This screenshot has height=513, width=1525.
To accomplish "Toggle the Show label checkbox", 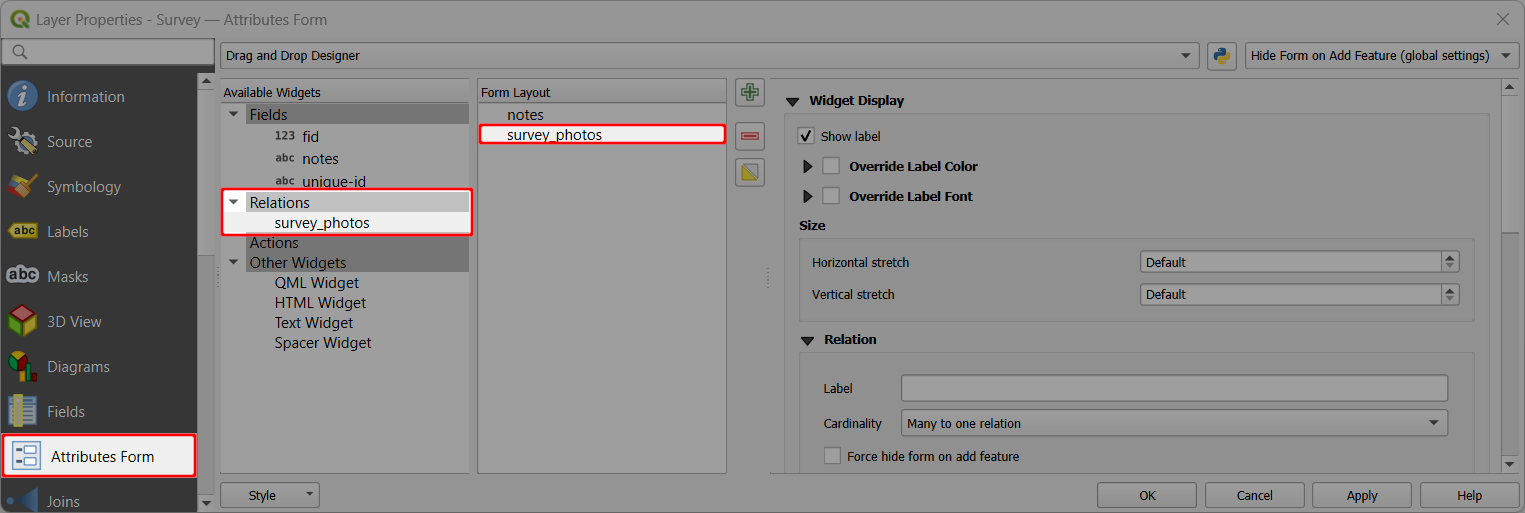I will click(x=806, y=136).
